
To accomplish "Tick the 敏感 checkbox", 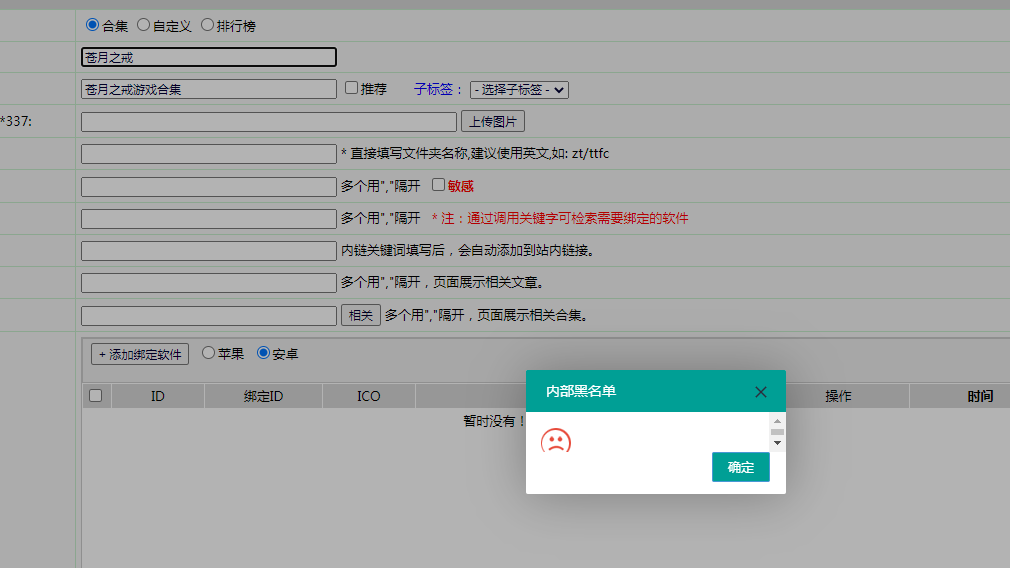I will point(438,185).
